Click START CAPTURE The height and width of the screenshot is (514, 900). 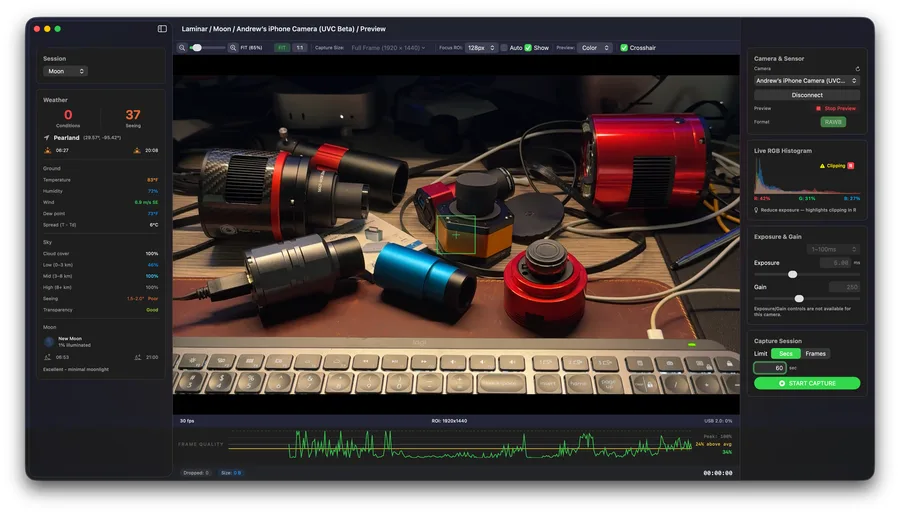806,383
